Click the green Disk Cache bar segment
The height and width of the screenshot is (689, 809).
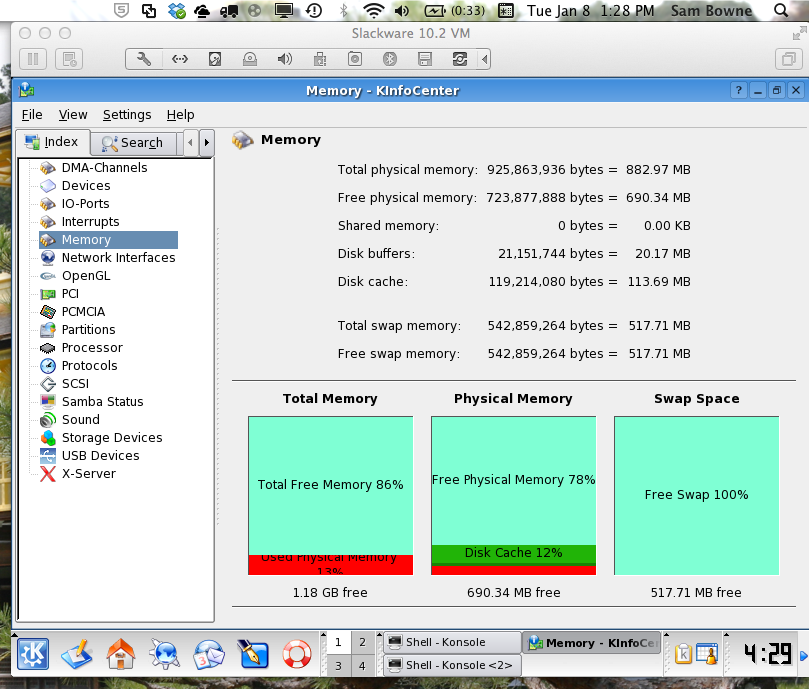point(513,553)
